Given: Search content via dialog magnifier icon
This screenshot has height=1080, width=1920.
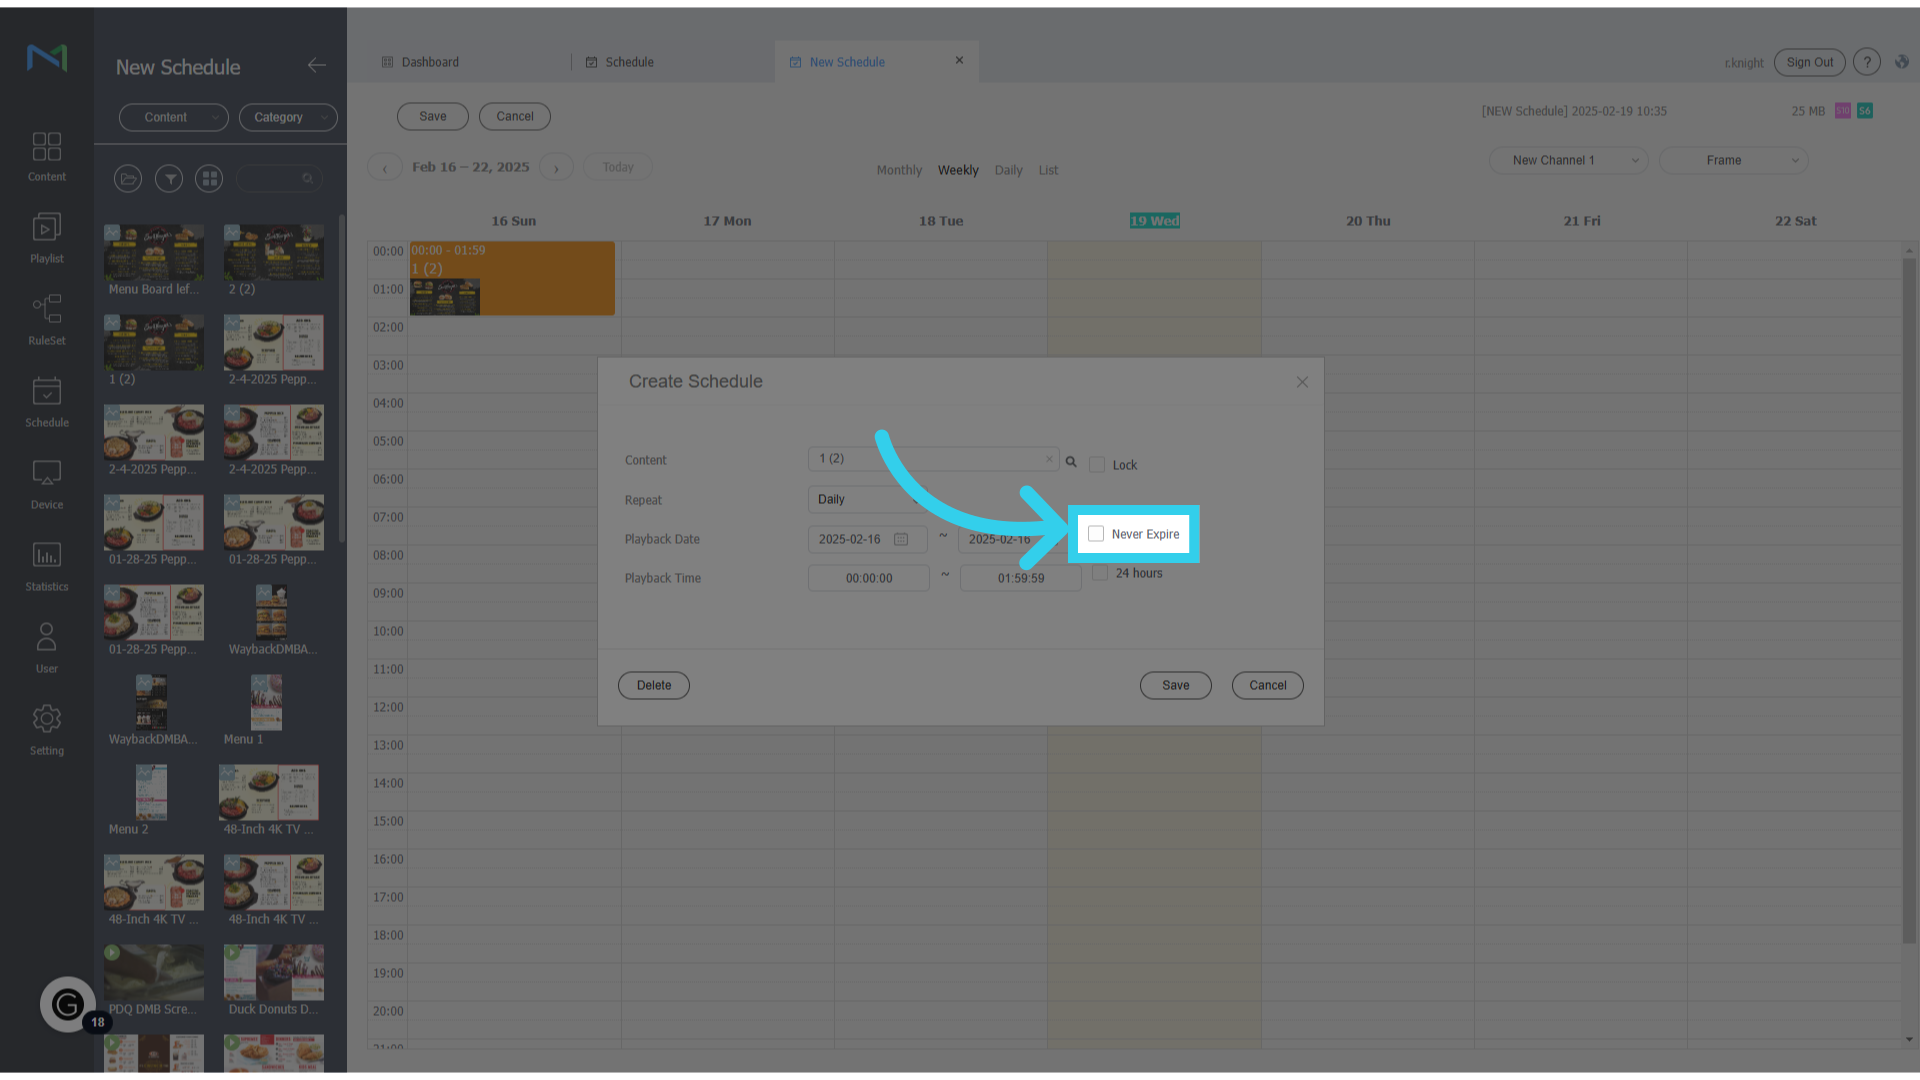Looking at the screenshot, I should pyautogui.click(x=1071, y=462).
